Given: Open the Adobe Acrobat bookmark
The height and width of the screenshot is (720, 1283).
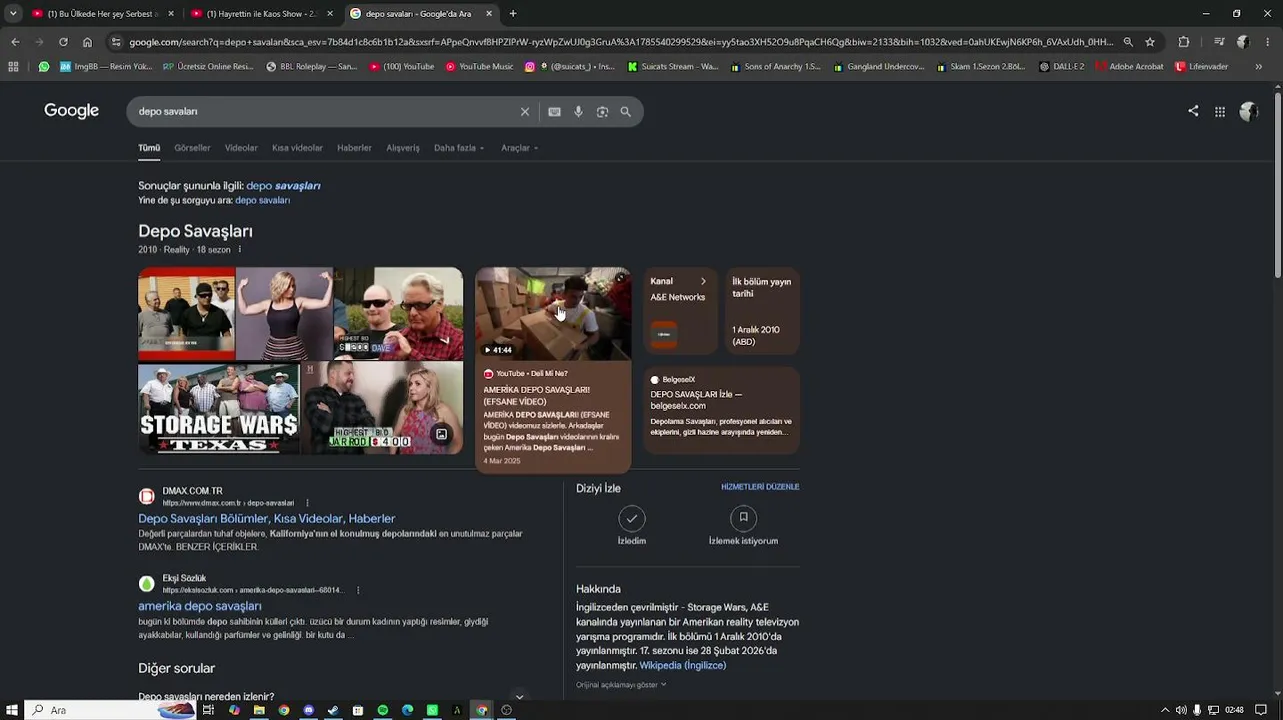Looking at the screenshot, I should tap(1130, 67).
